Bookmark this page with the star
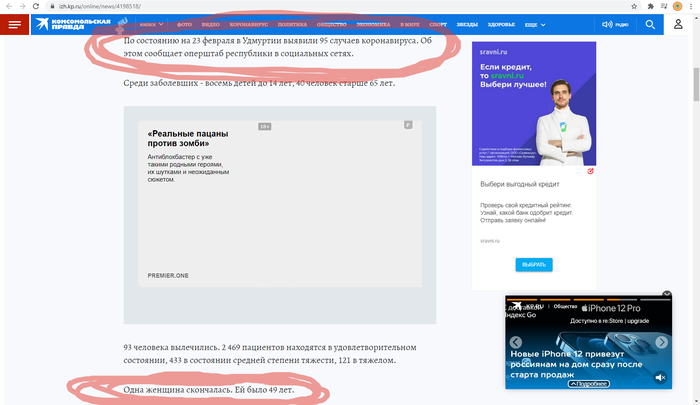The image size is (700, 405). click(x=634, y=6)
